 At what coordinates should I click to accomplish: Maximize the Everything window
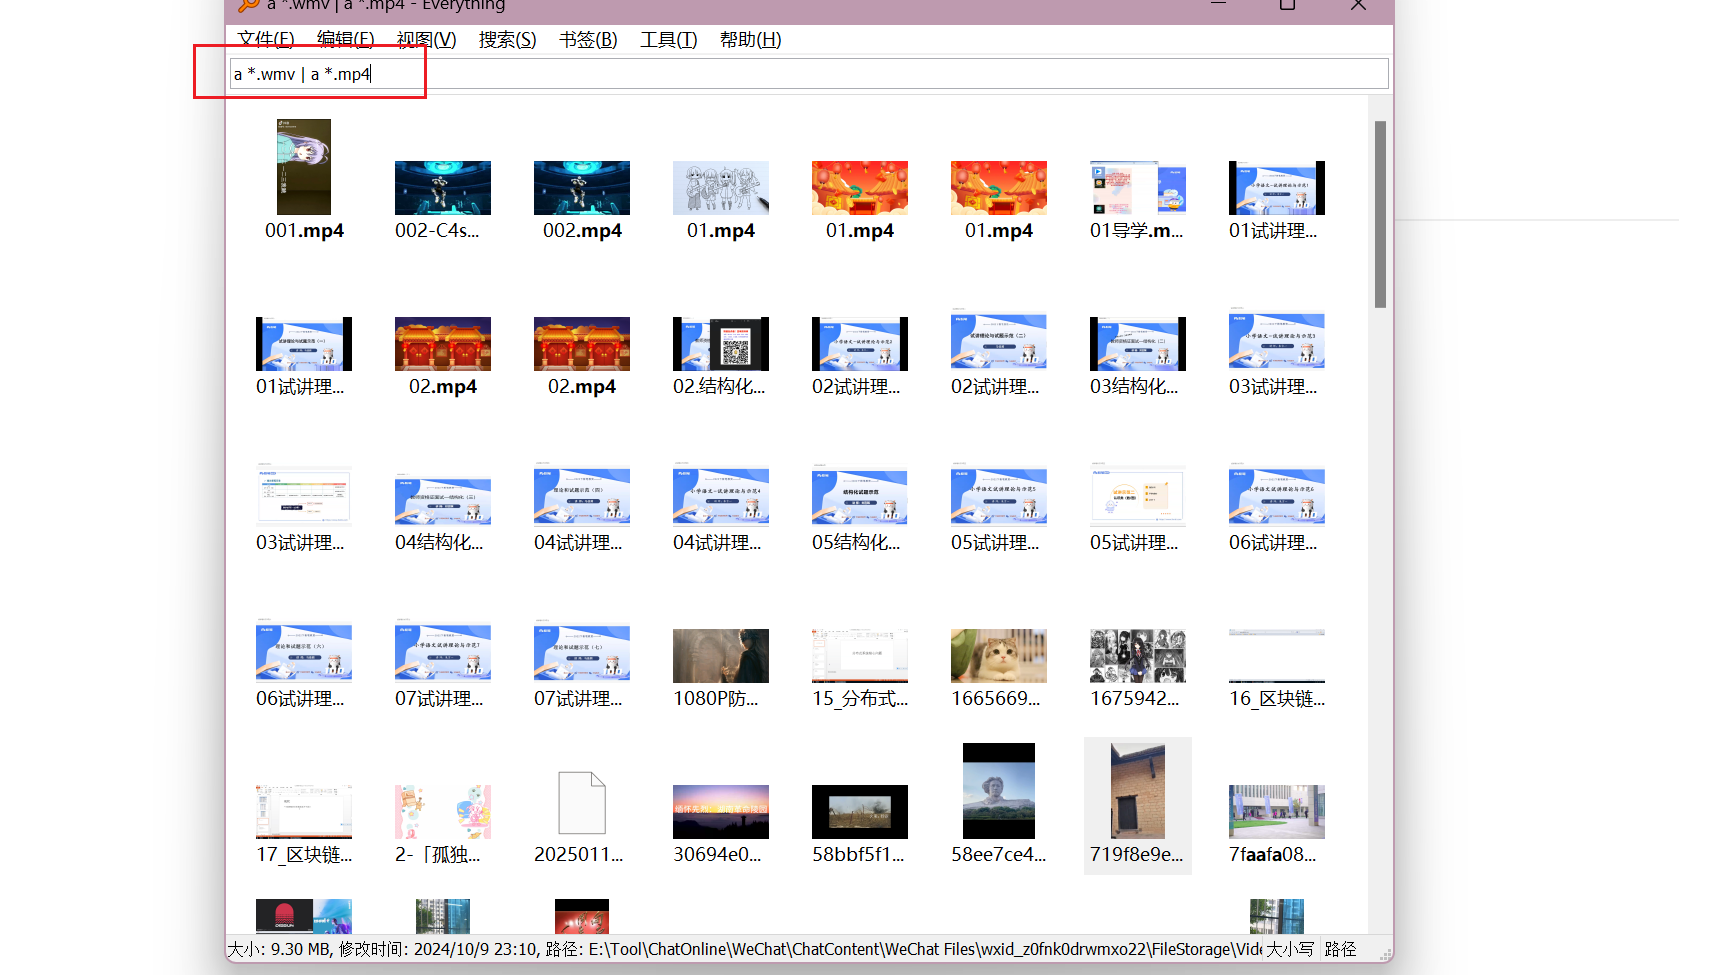1288,5
